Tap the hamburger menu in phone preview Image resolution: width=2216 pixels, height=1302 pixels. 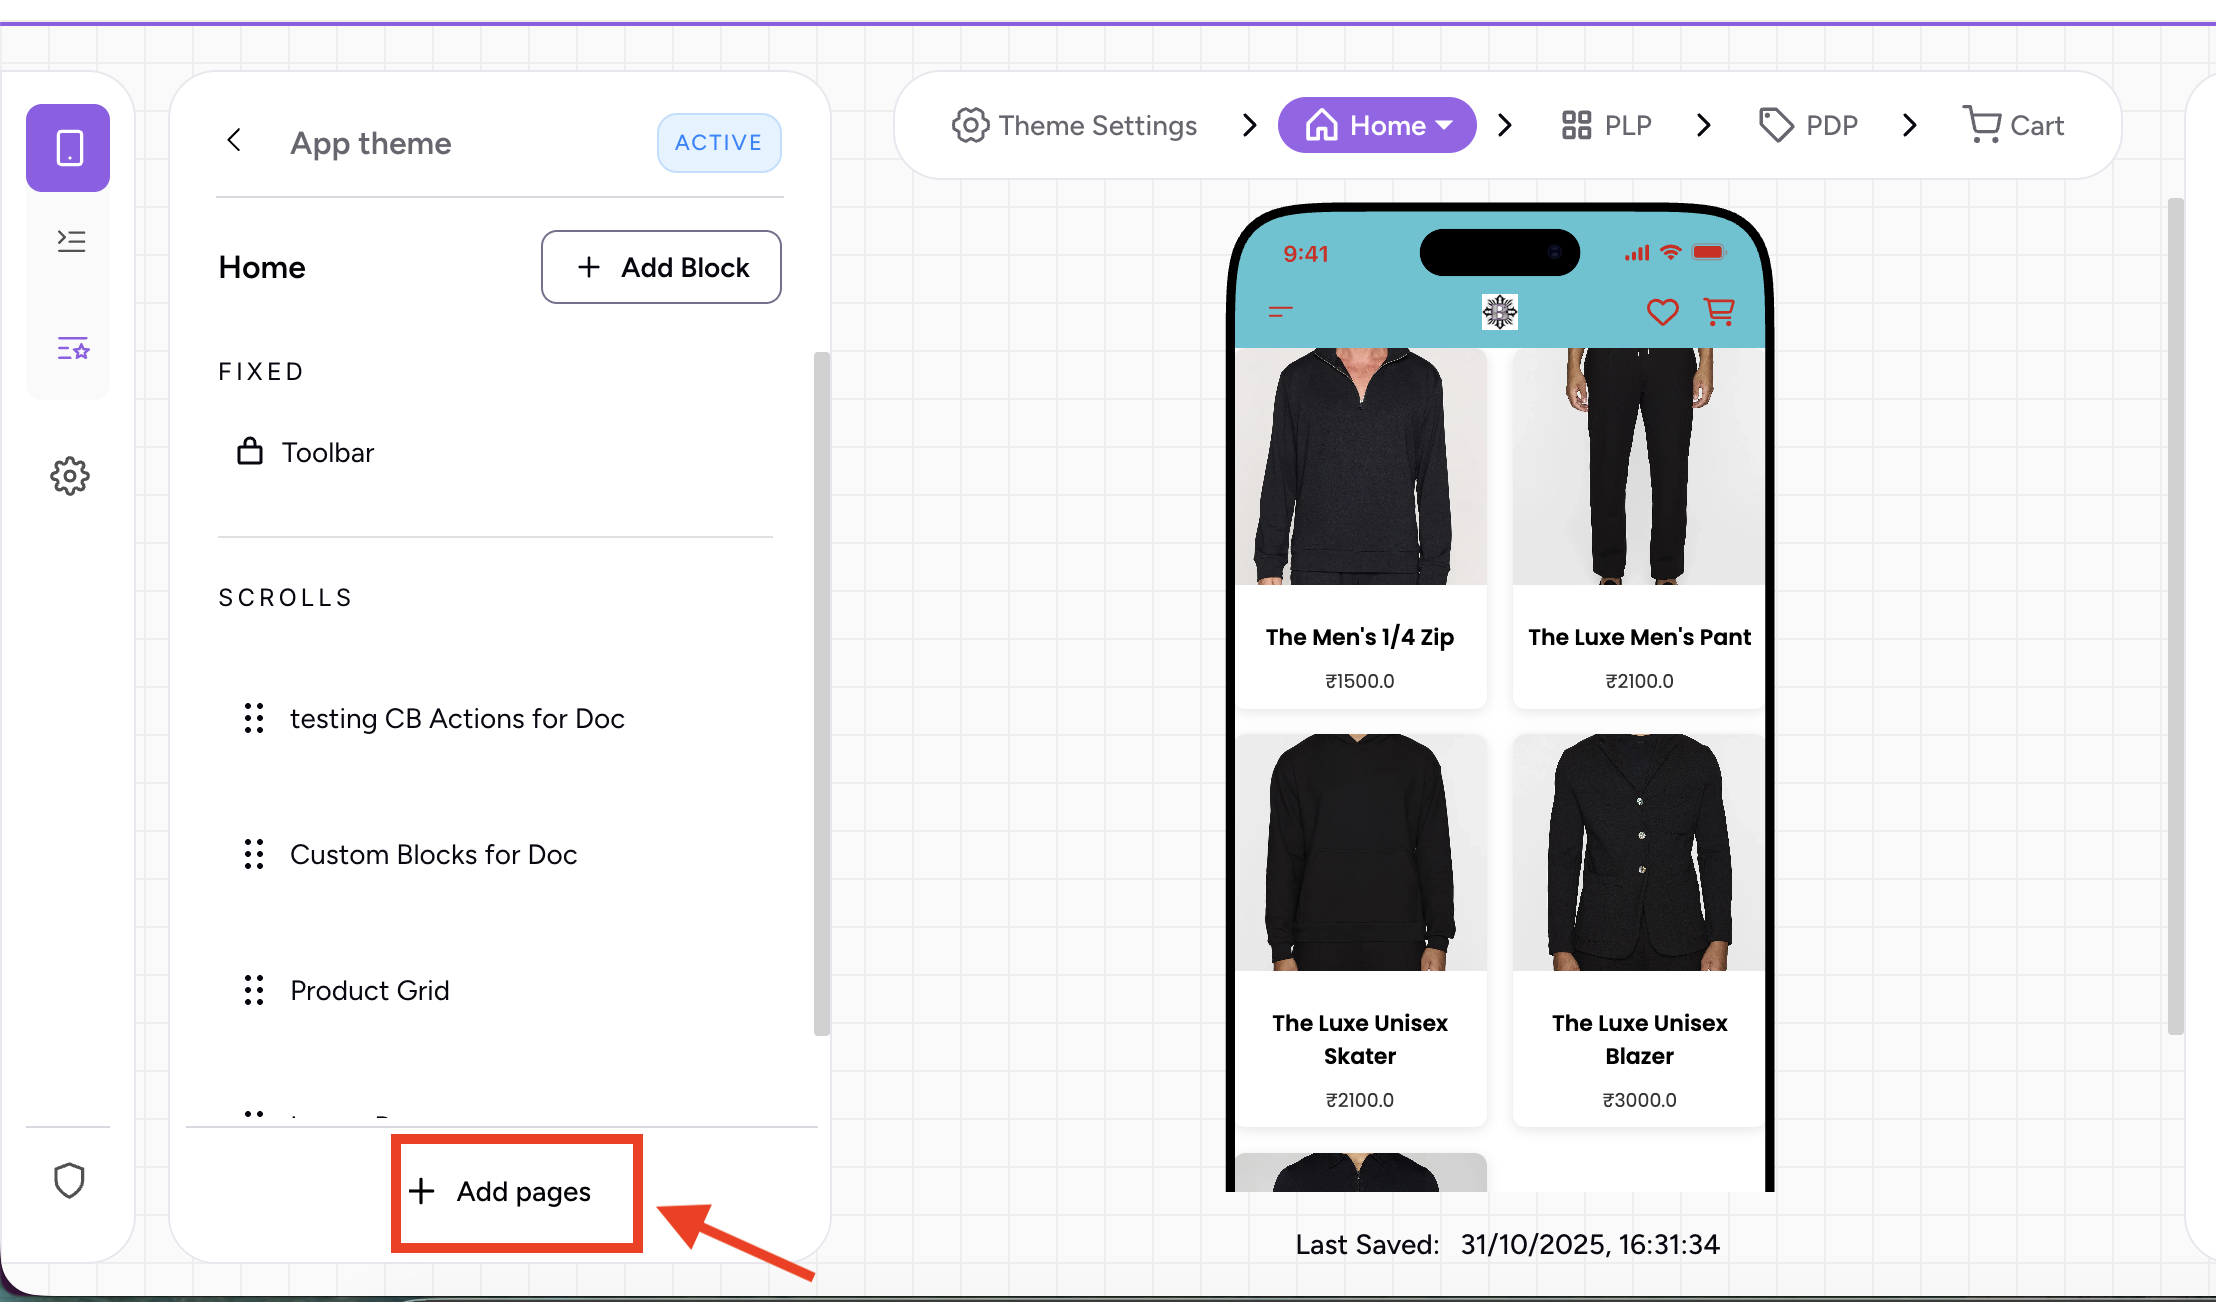coord(1280,312)
